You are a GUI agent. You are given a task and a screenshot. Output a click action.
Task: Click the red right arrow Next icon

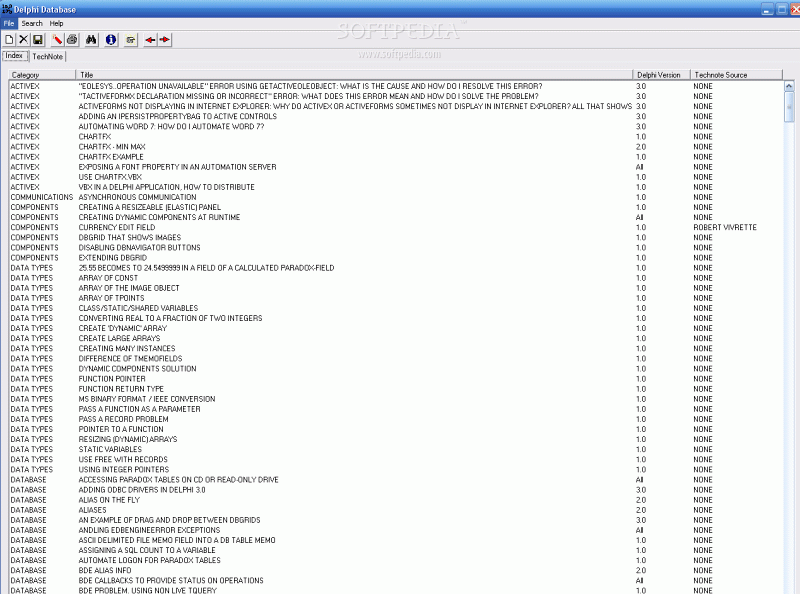pos(164,40)
